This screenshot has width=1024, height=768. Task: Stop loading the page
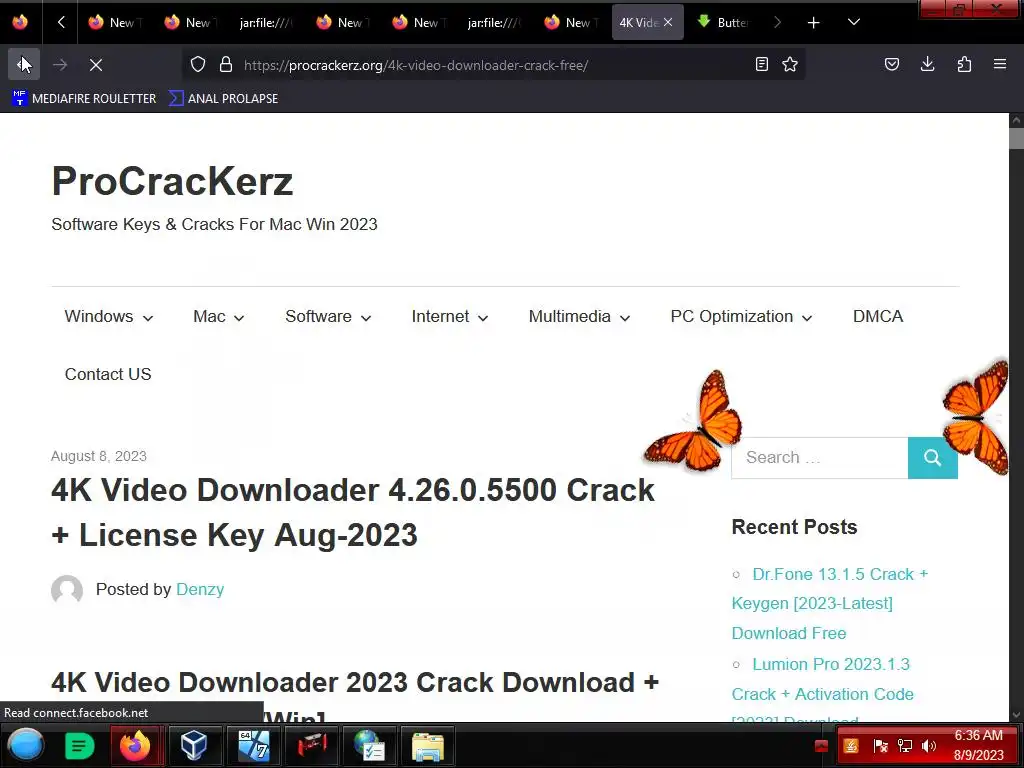pyautogui.click(x=96, y=65)
